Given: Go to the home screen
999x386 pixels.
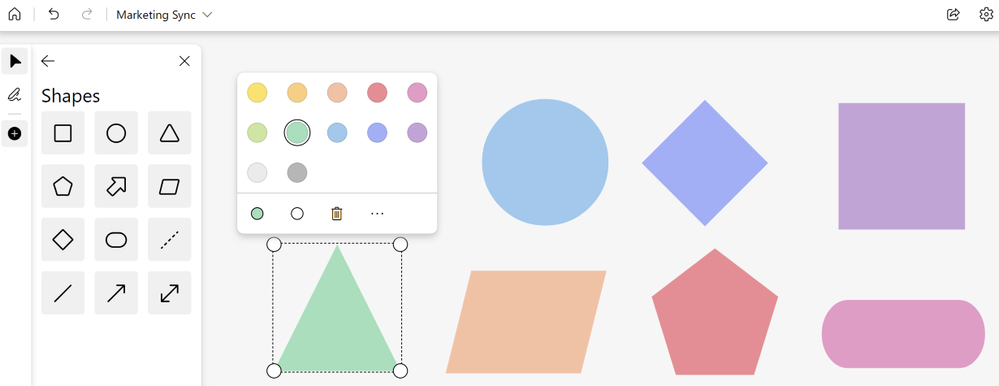Looking at the screenshot, I should (14, 14).
